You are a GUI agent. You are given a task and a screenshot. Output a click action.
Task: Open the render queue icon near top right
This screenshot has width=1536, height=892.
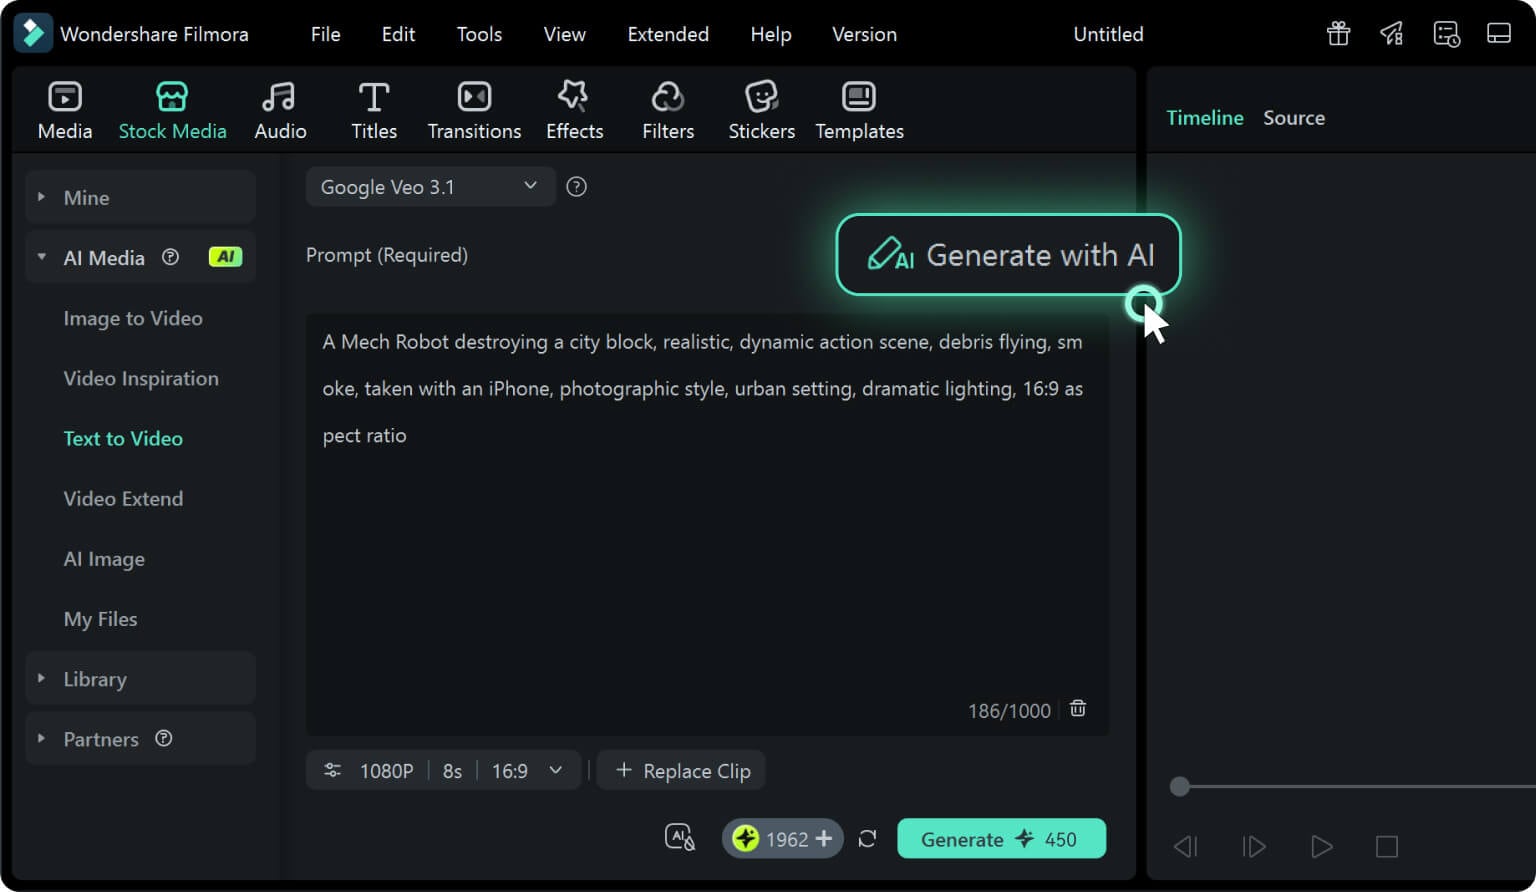pyautogui.click(x=1447, y=33)
